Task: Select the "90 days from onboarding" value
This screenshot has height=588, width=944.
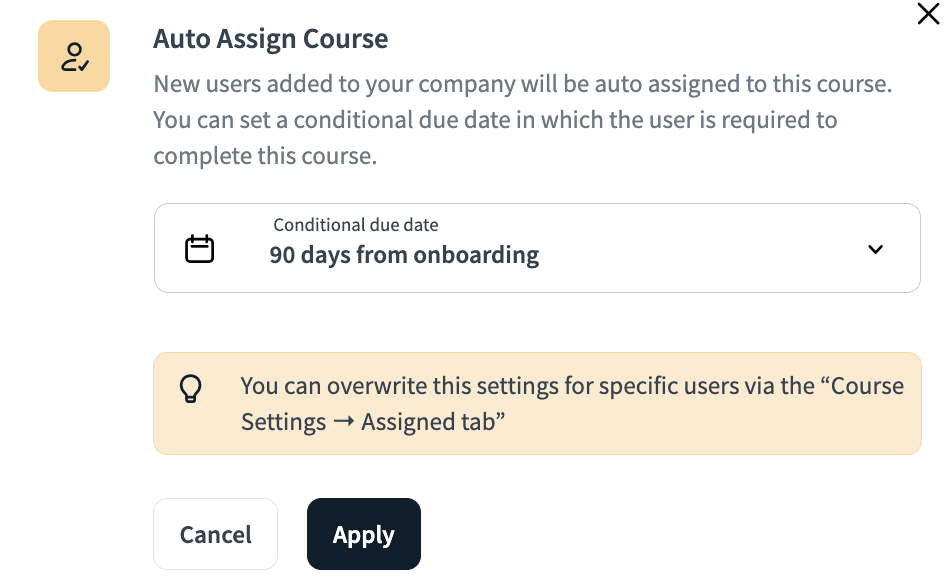Action: click(404, 256)
